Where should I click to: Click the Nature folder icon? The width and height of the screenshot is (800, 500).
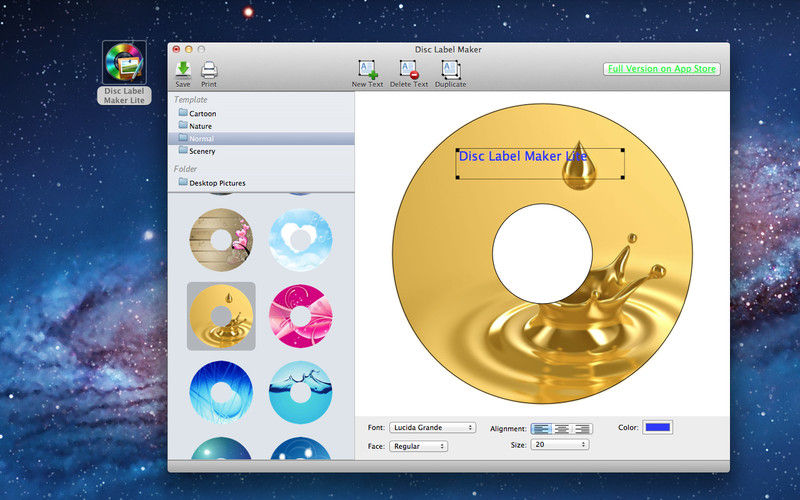183,126
